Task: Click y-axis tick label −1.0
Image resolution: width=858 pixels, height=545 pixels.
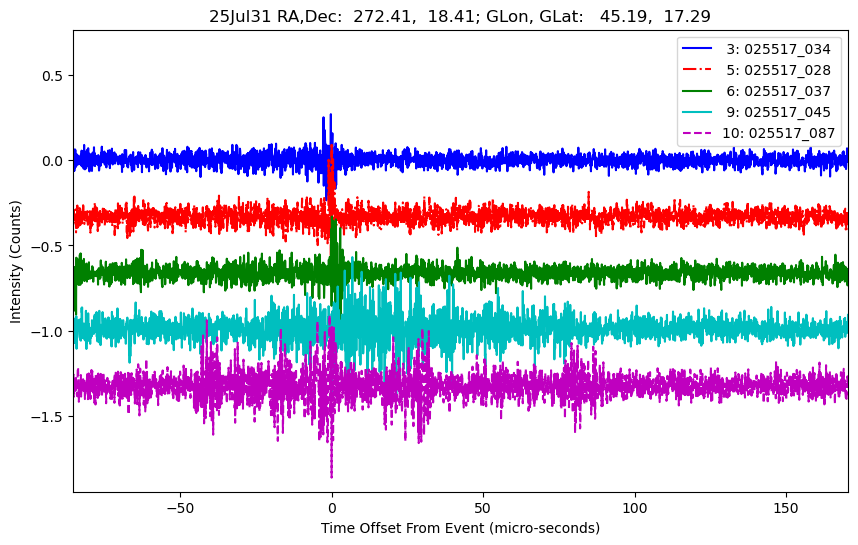Action: pos(47,332)
